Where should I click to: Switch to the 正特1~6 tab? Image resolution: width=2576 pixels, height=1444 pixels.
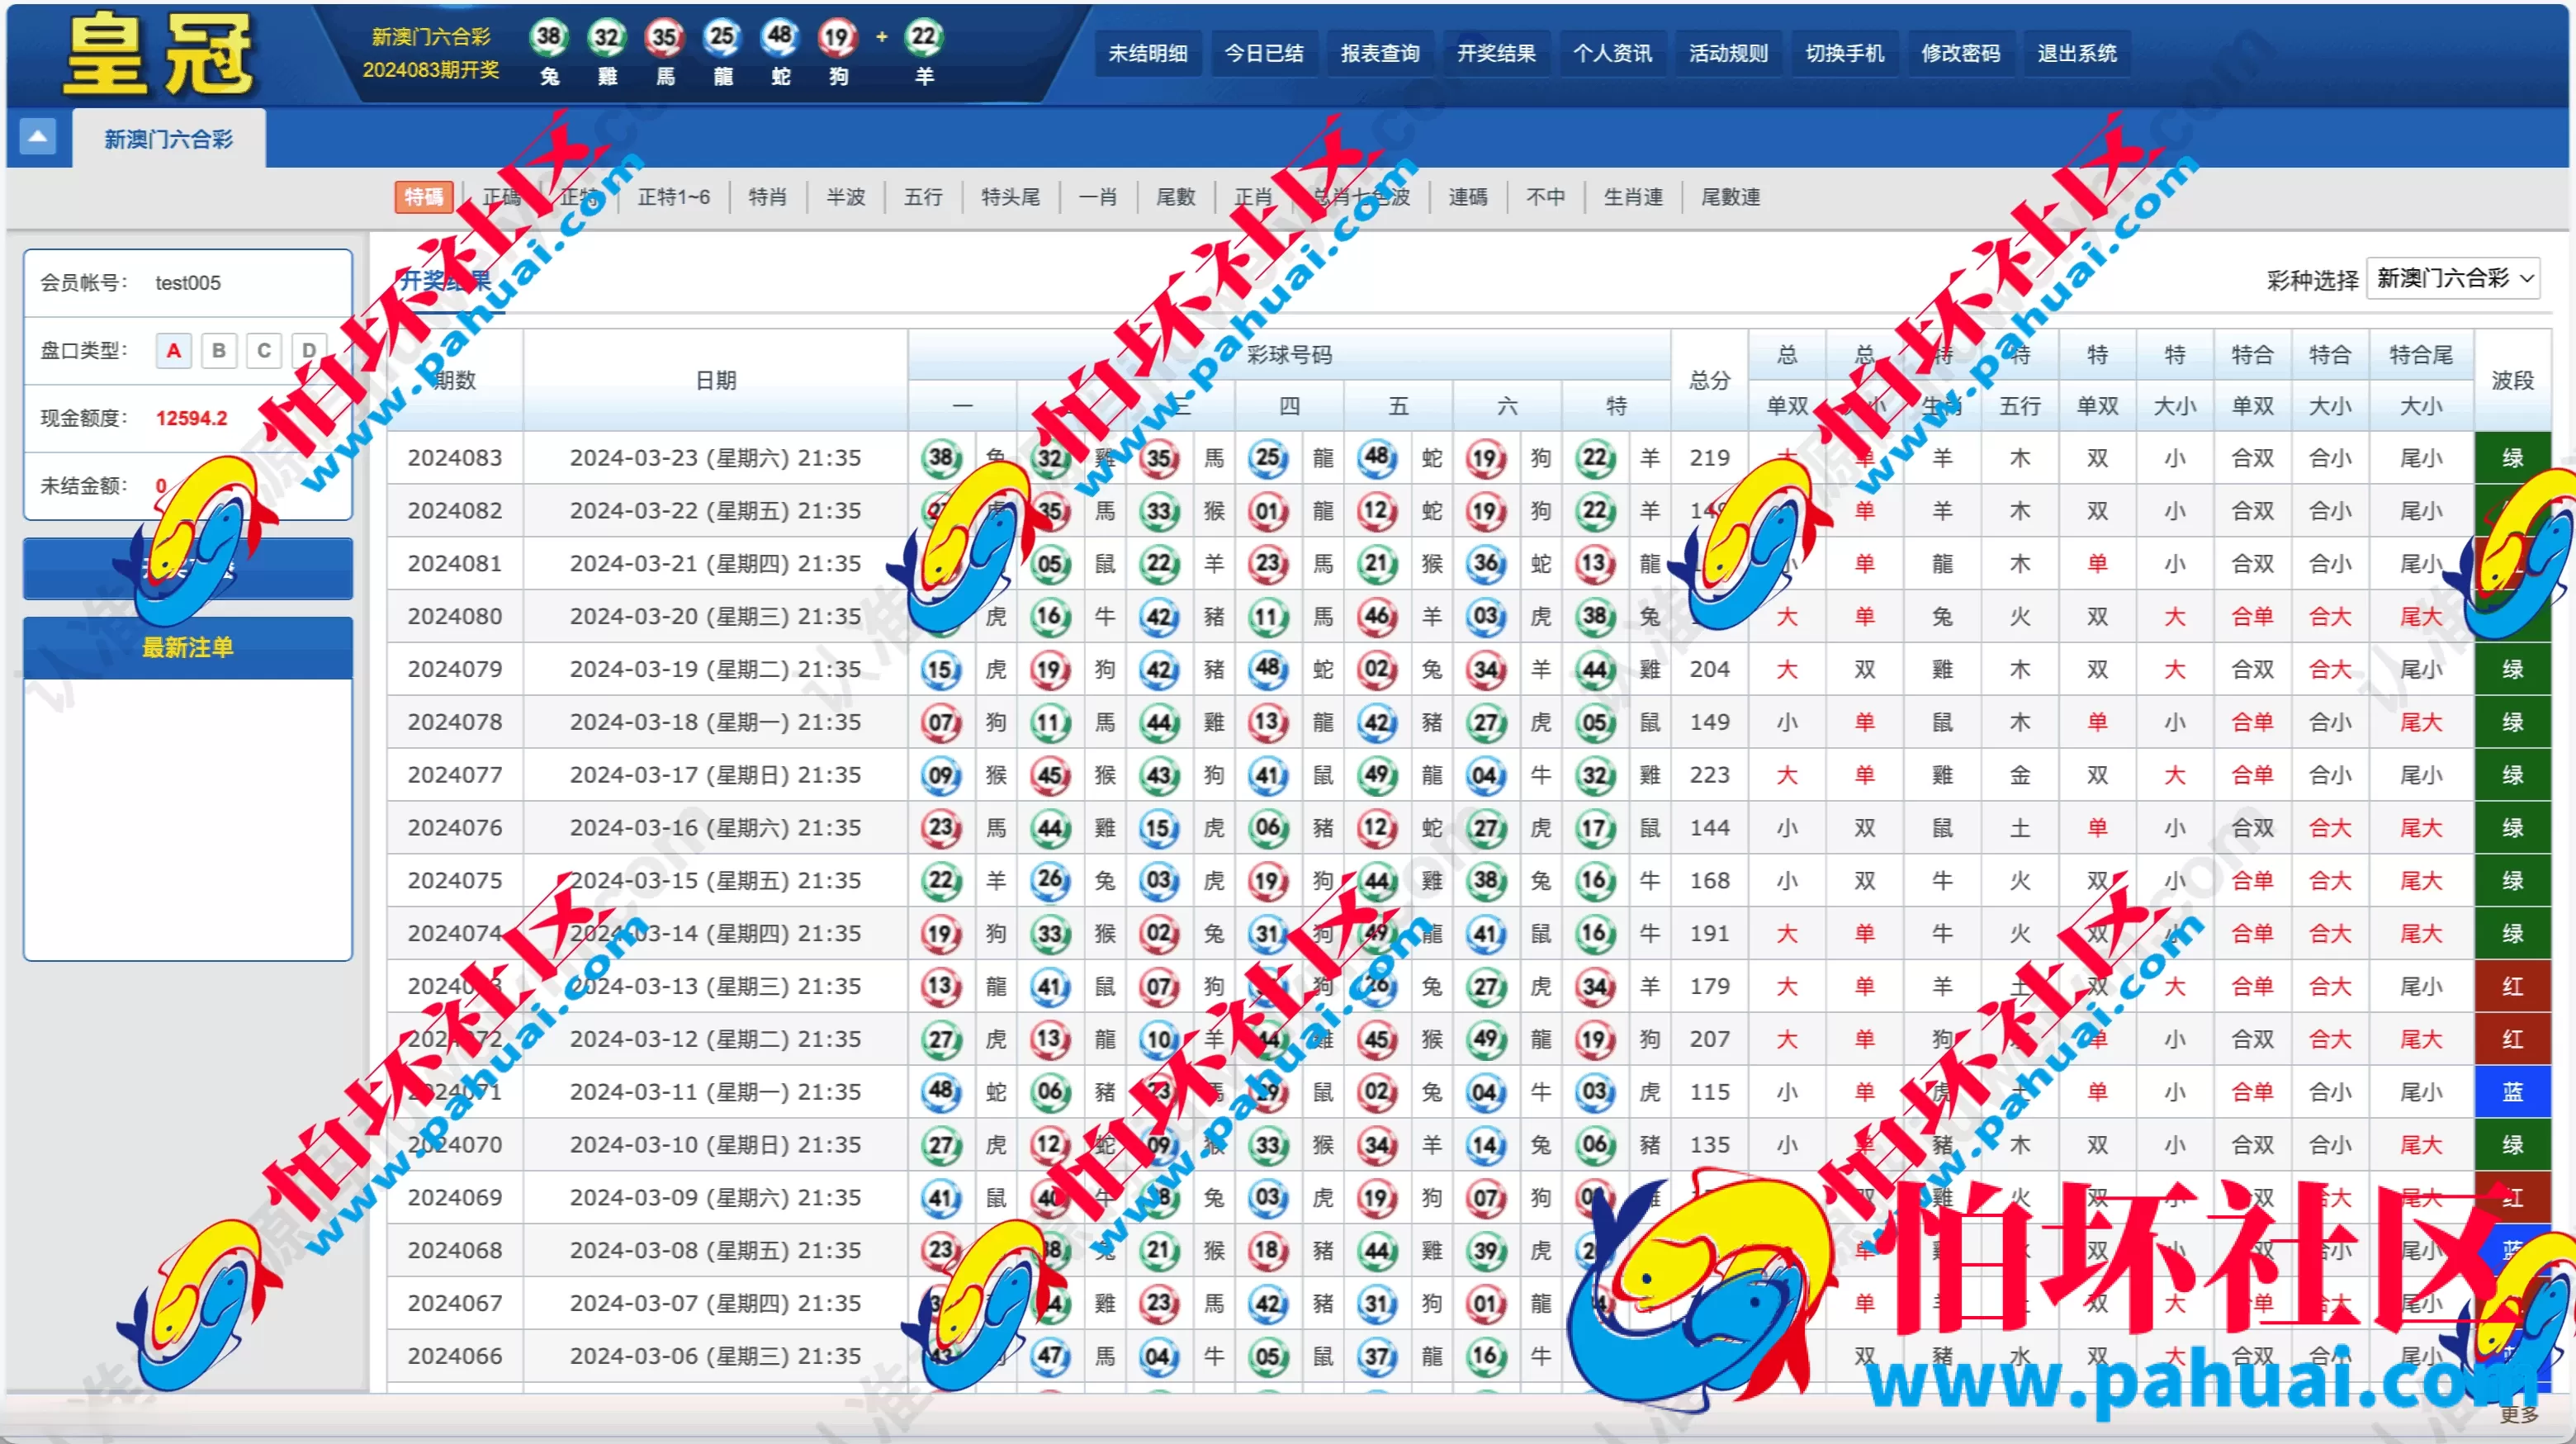(674, 197)
